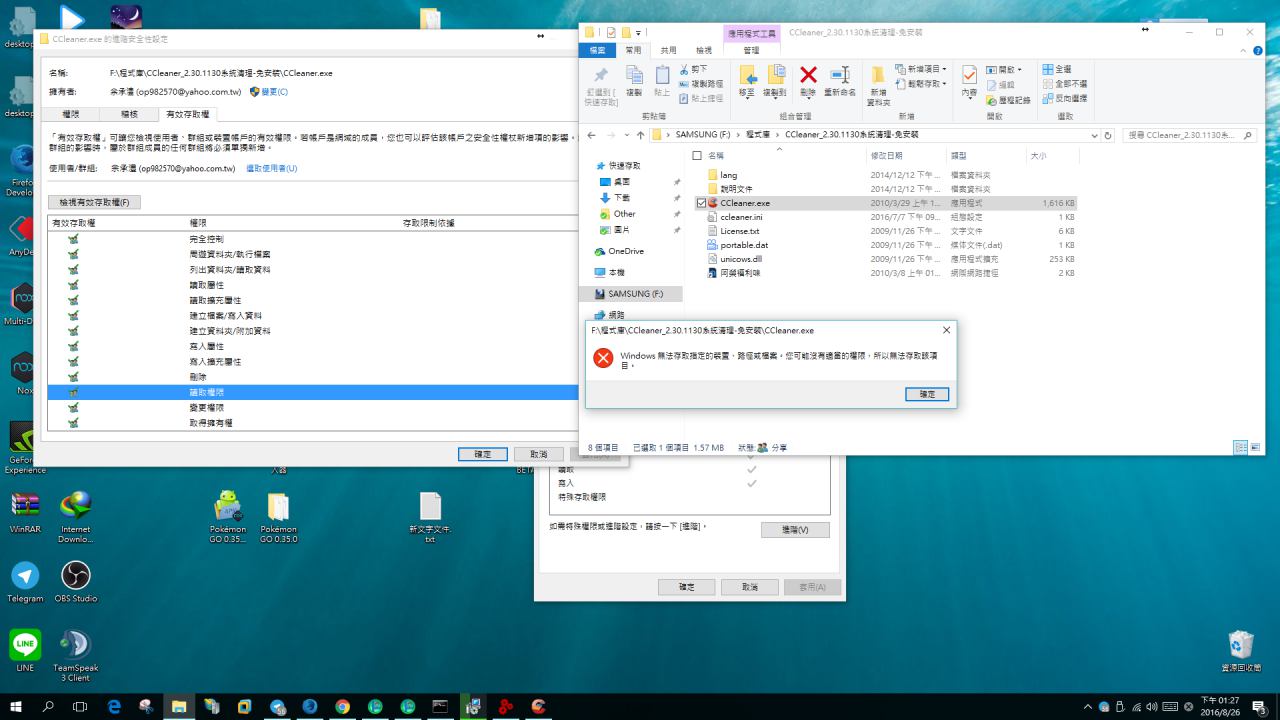Click the Select All (全選) icon
Viewport: 1280px width, 720px height.
coord(1048,69)
